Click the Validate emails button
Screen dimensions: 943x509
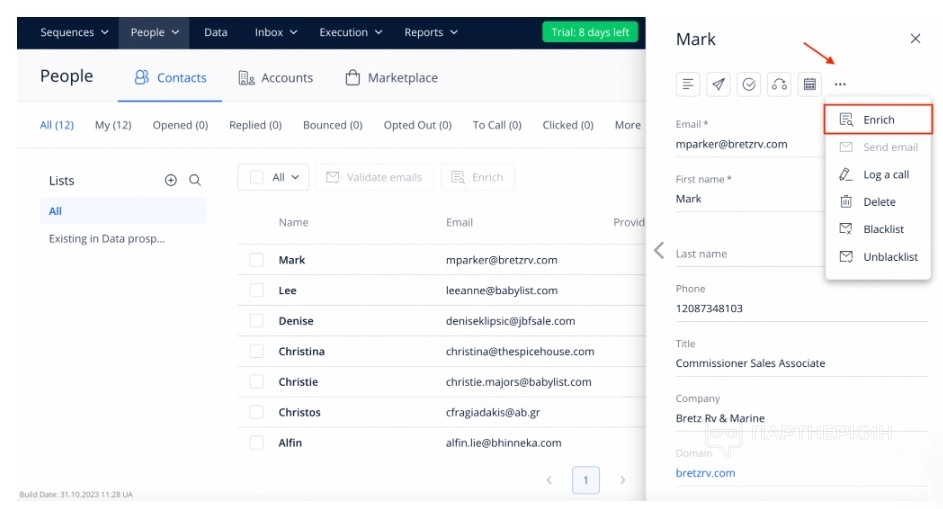[375, 177]
